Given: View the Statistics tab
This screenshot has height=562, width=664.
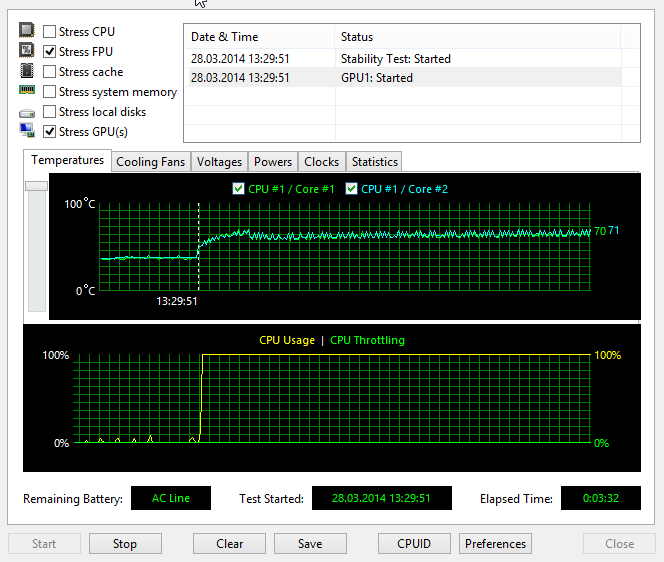Looking at the screenshot, I should [375, 162].
